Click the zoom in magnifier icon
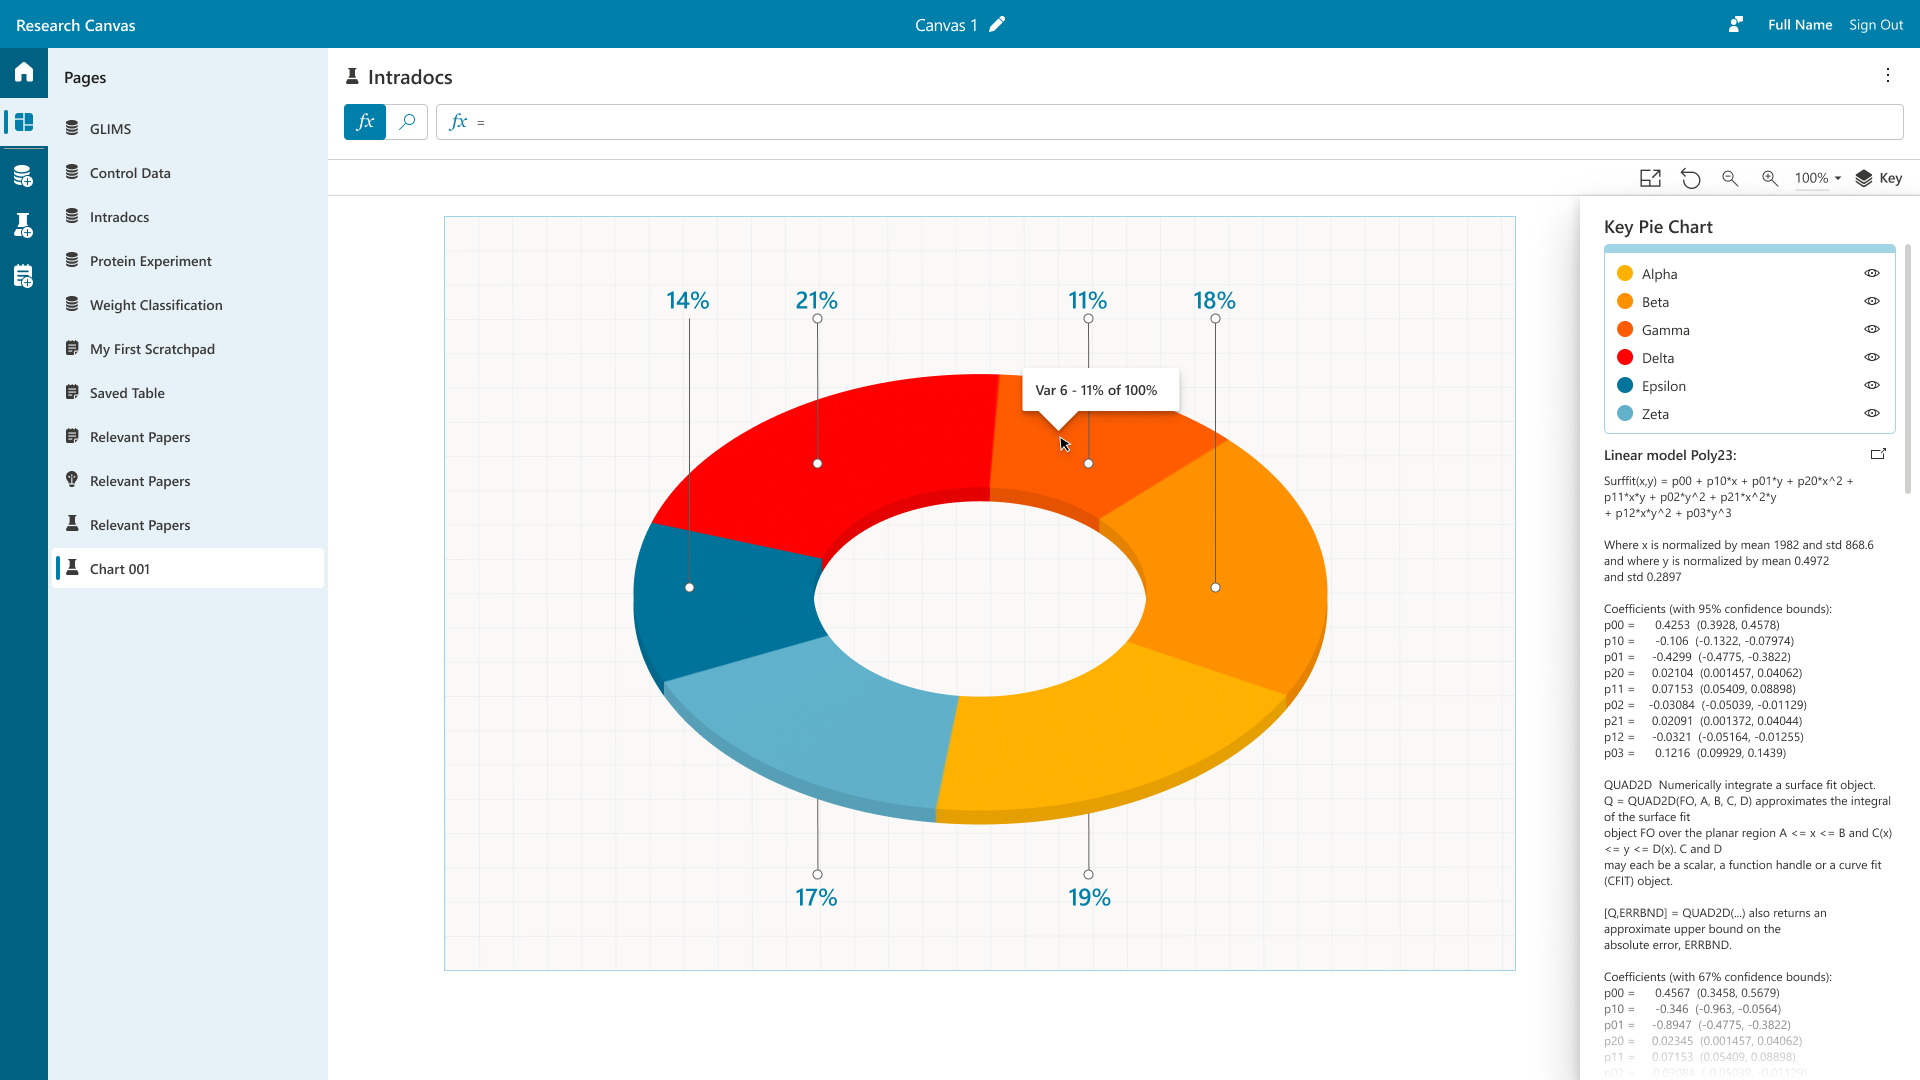The width and height of the screenshot is (1920, 1080). [1770, 178]
